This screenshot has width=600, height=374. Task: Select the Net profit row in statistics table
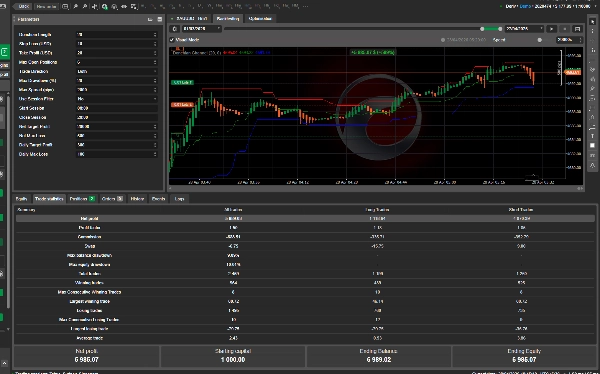[305, 219]
